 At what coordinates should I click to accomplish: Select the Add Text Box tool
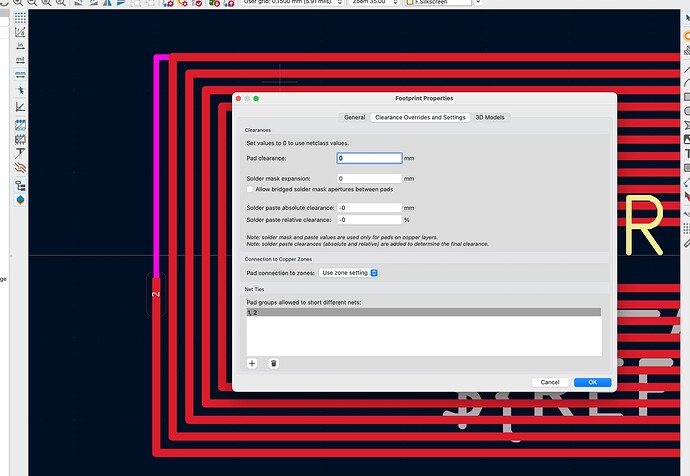point(686,168)
